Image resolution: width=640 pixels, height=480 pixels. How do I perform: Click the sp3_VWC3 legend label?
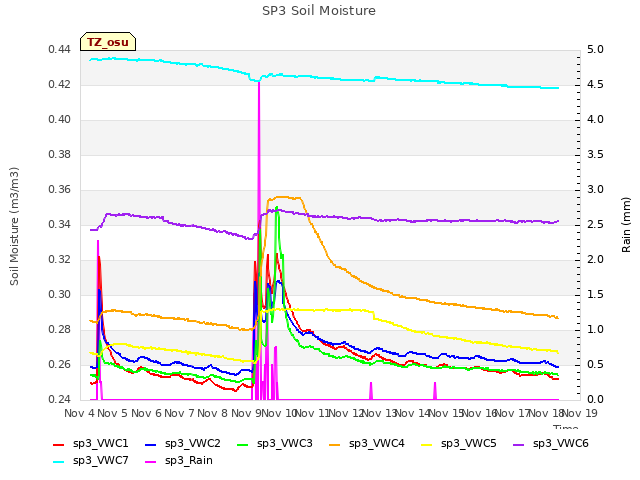click(284, 443)
